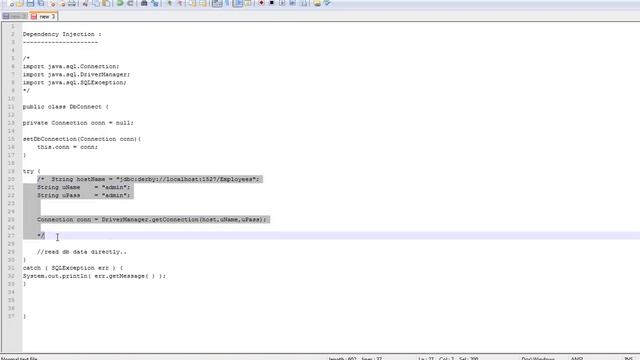Image resolution: width=640 pixels, height=360 pixels.
Task: Click the selected "String uName" line
Action: pos(84,187)
